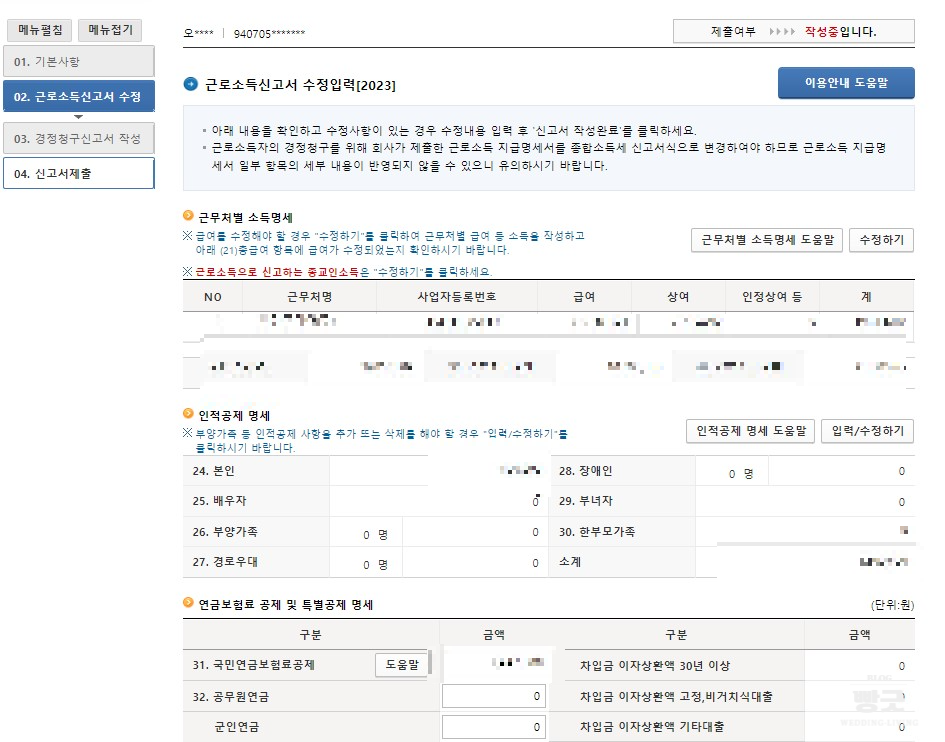Open the 03. 경정청구신고서 작성 step
Screen dimensions: 945x742
pos(77,138)
